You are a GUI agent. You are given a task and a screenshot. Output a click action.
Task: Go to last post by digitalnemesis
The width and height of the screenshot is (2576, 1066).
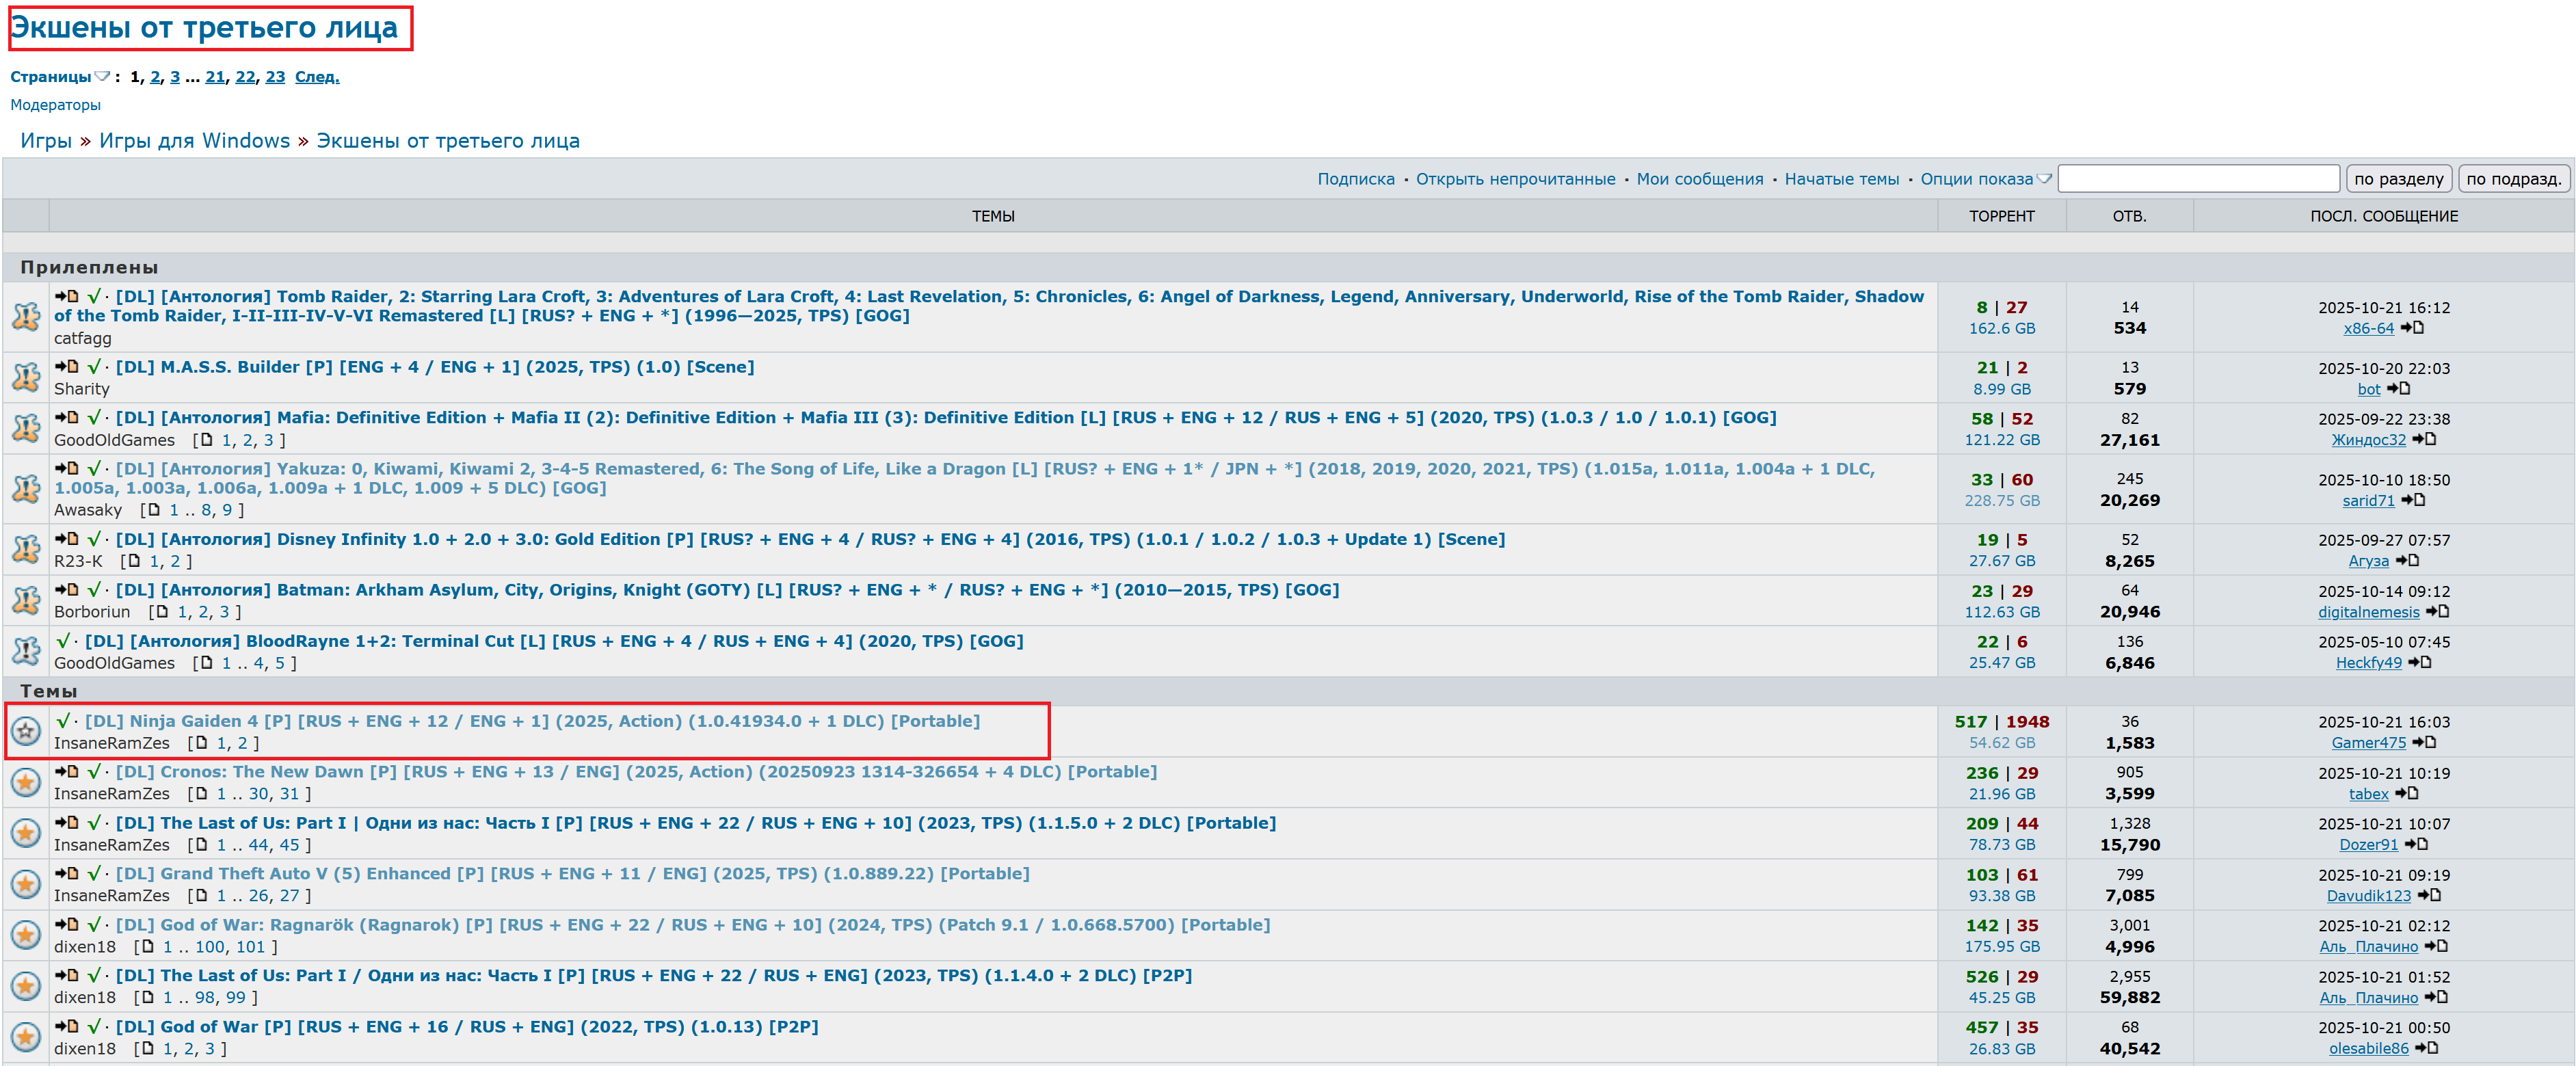(x=2438, y=612)
